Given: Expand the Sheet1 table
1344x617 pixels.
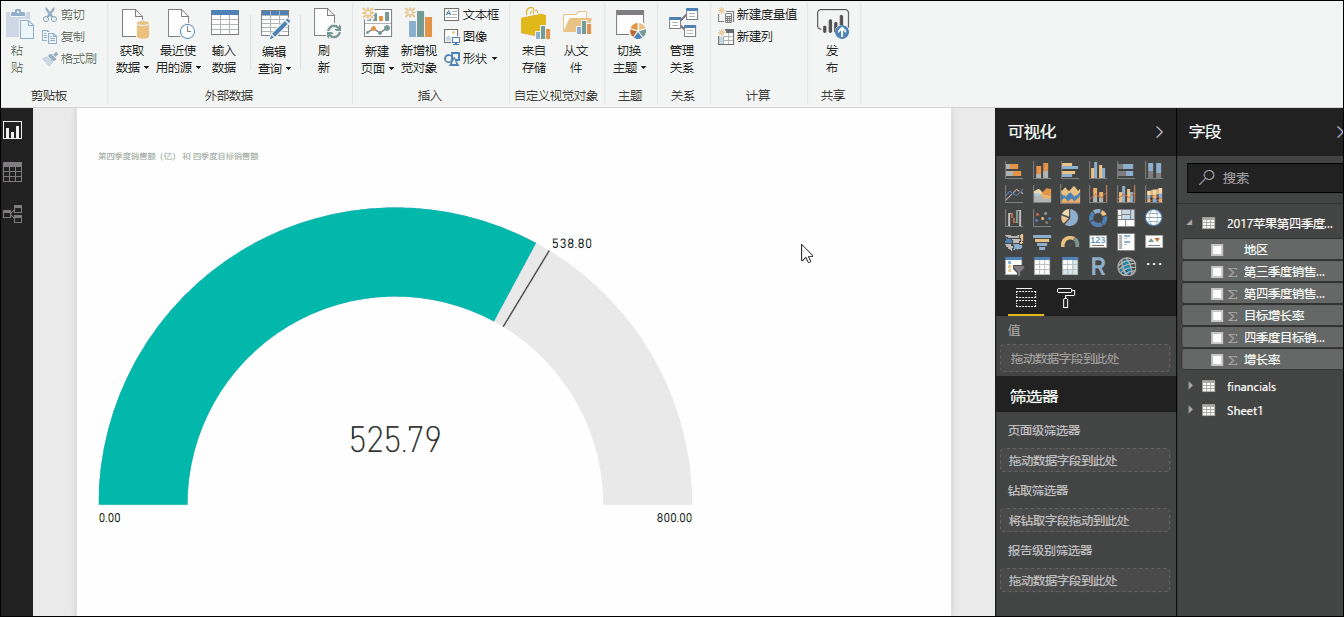Looking at the screenshot, I should pos(1190,410).
